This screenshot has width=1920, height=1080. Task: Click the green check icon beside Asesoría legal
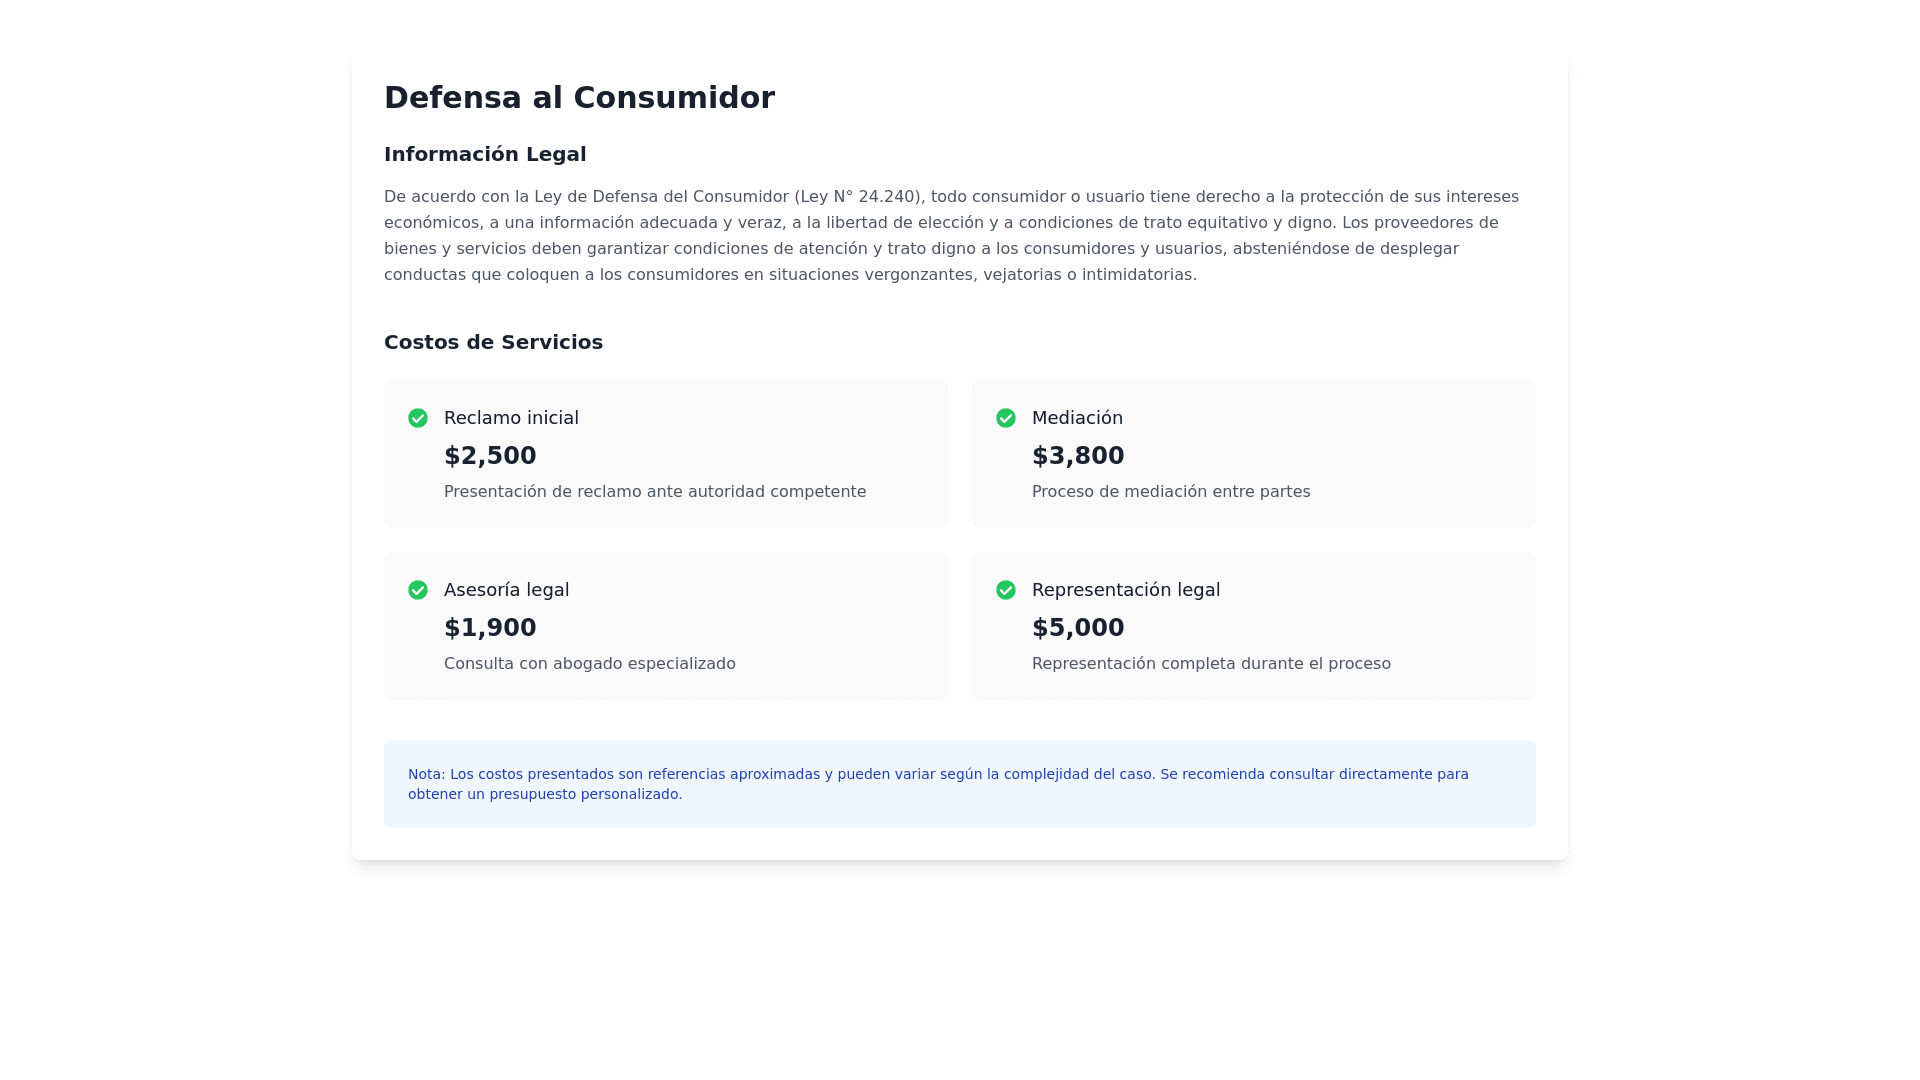418,590
